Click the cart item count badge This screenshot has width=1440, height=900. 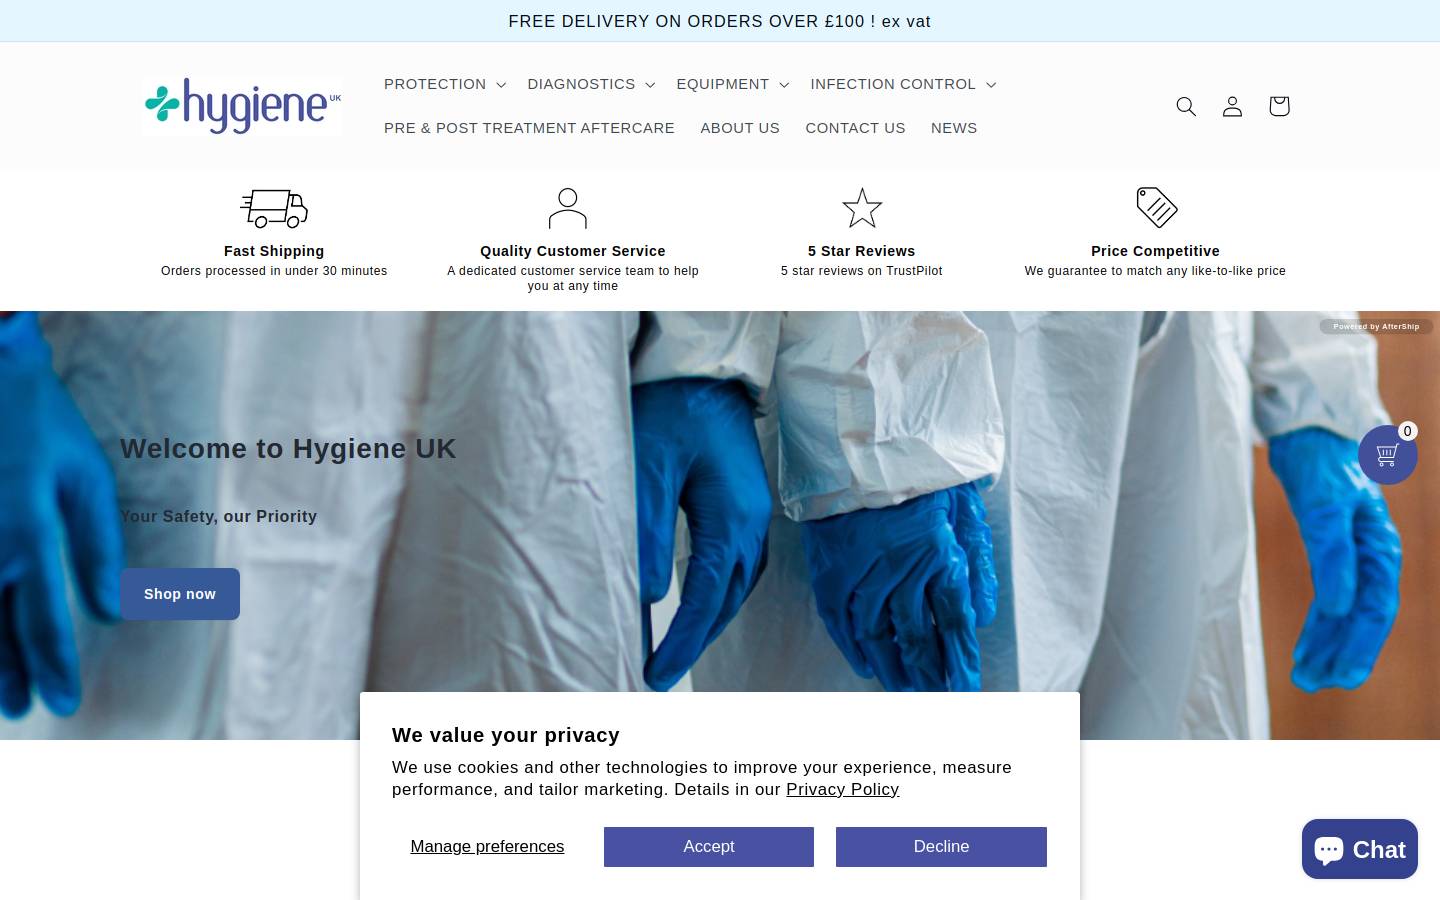click(1407, 431)
